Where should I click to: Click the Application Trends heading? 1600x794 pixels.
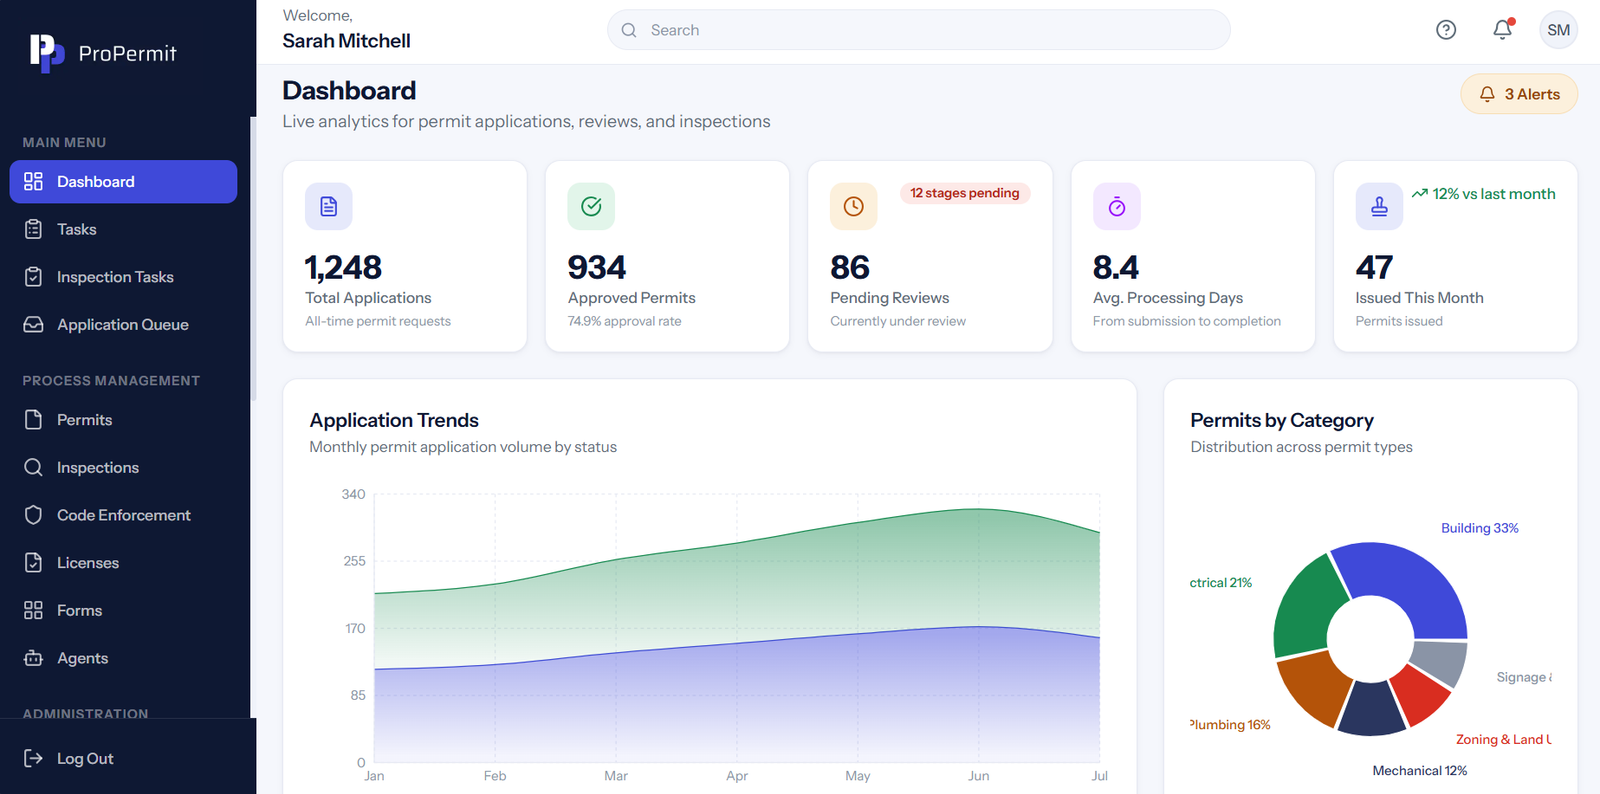pyautogui.click(x=394, y=420)
